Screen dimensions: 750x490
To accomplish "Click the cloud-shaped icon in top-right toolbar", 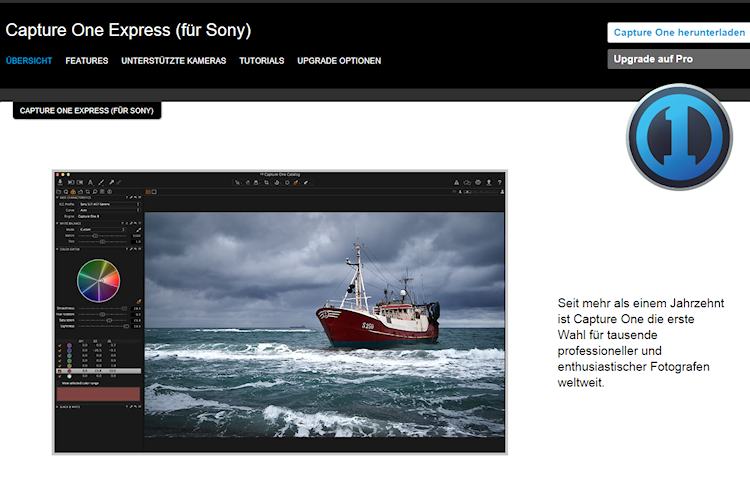I will click(x=467, y=182).
